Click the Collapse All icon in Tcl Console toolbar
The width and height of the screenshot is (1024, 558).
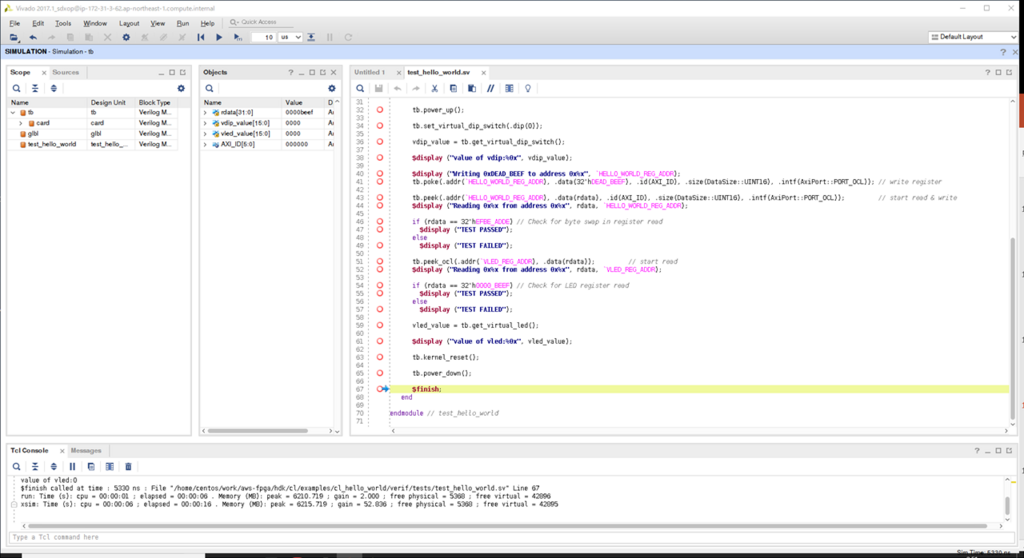[x=35, y=467]
